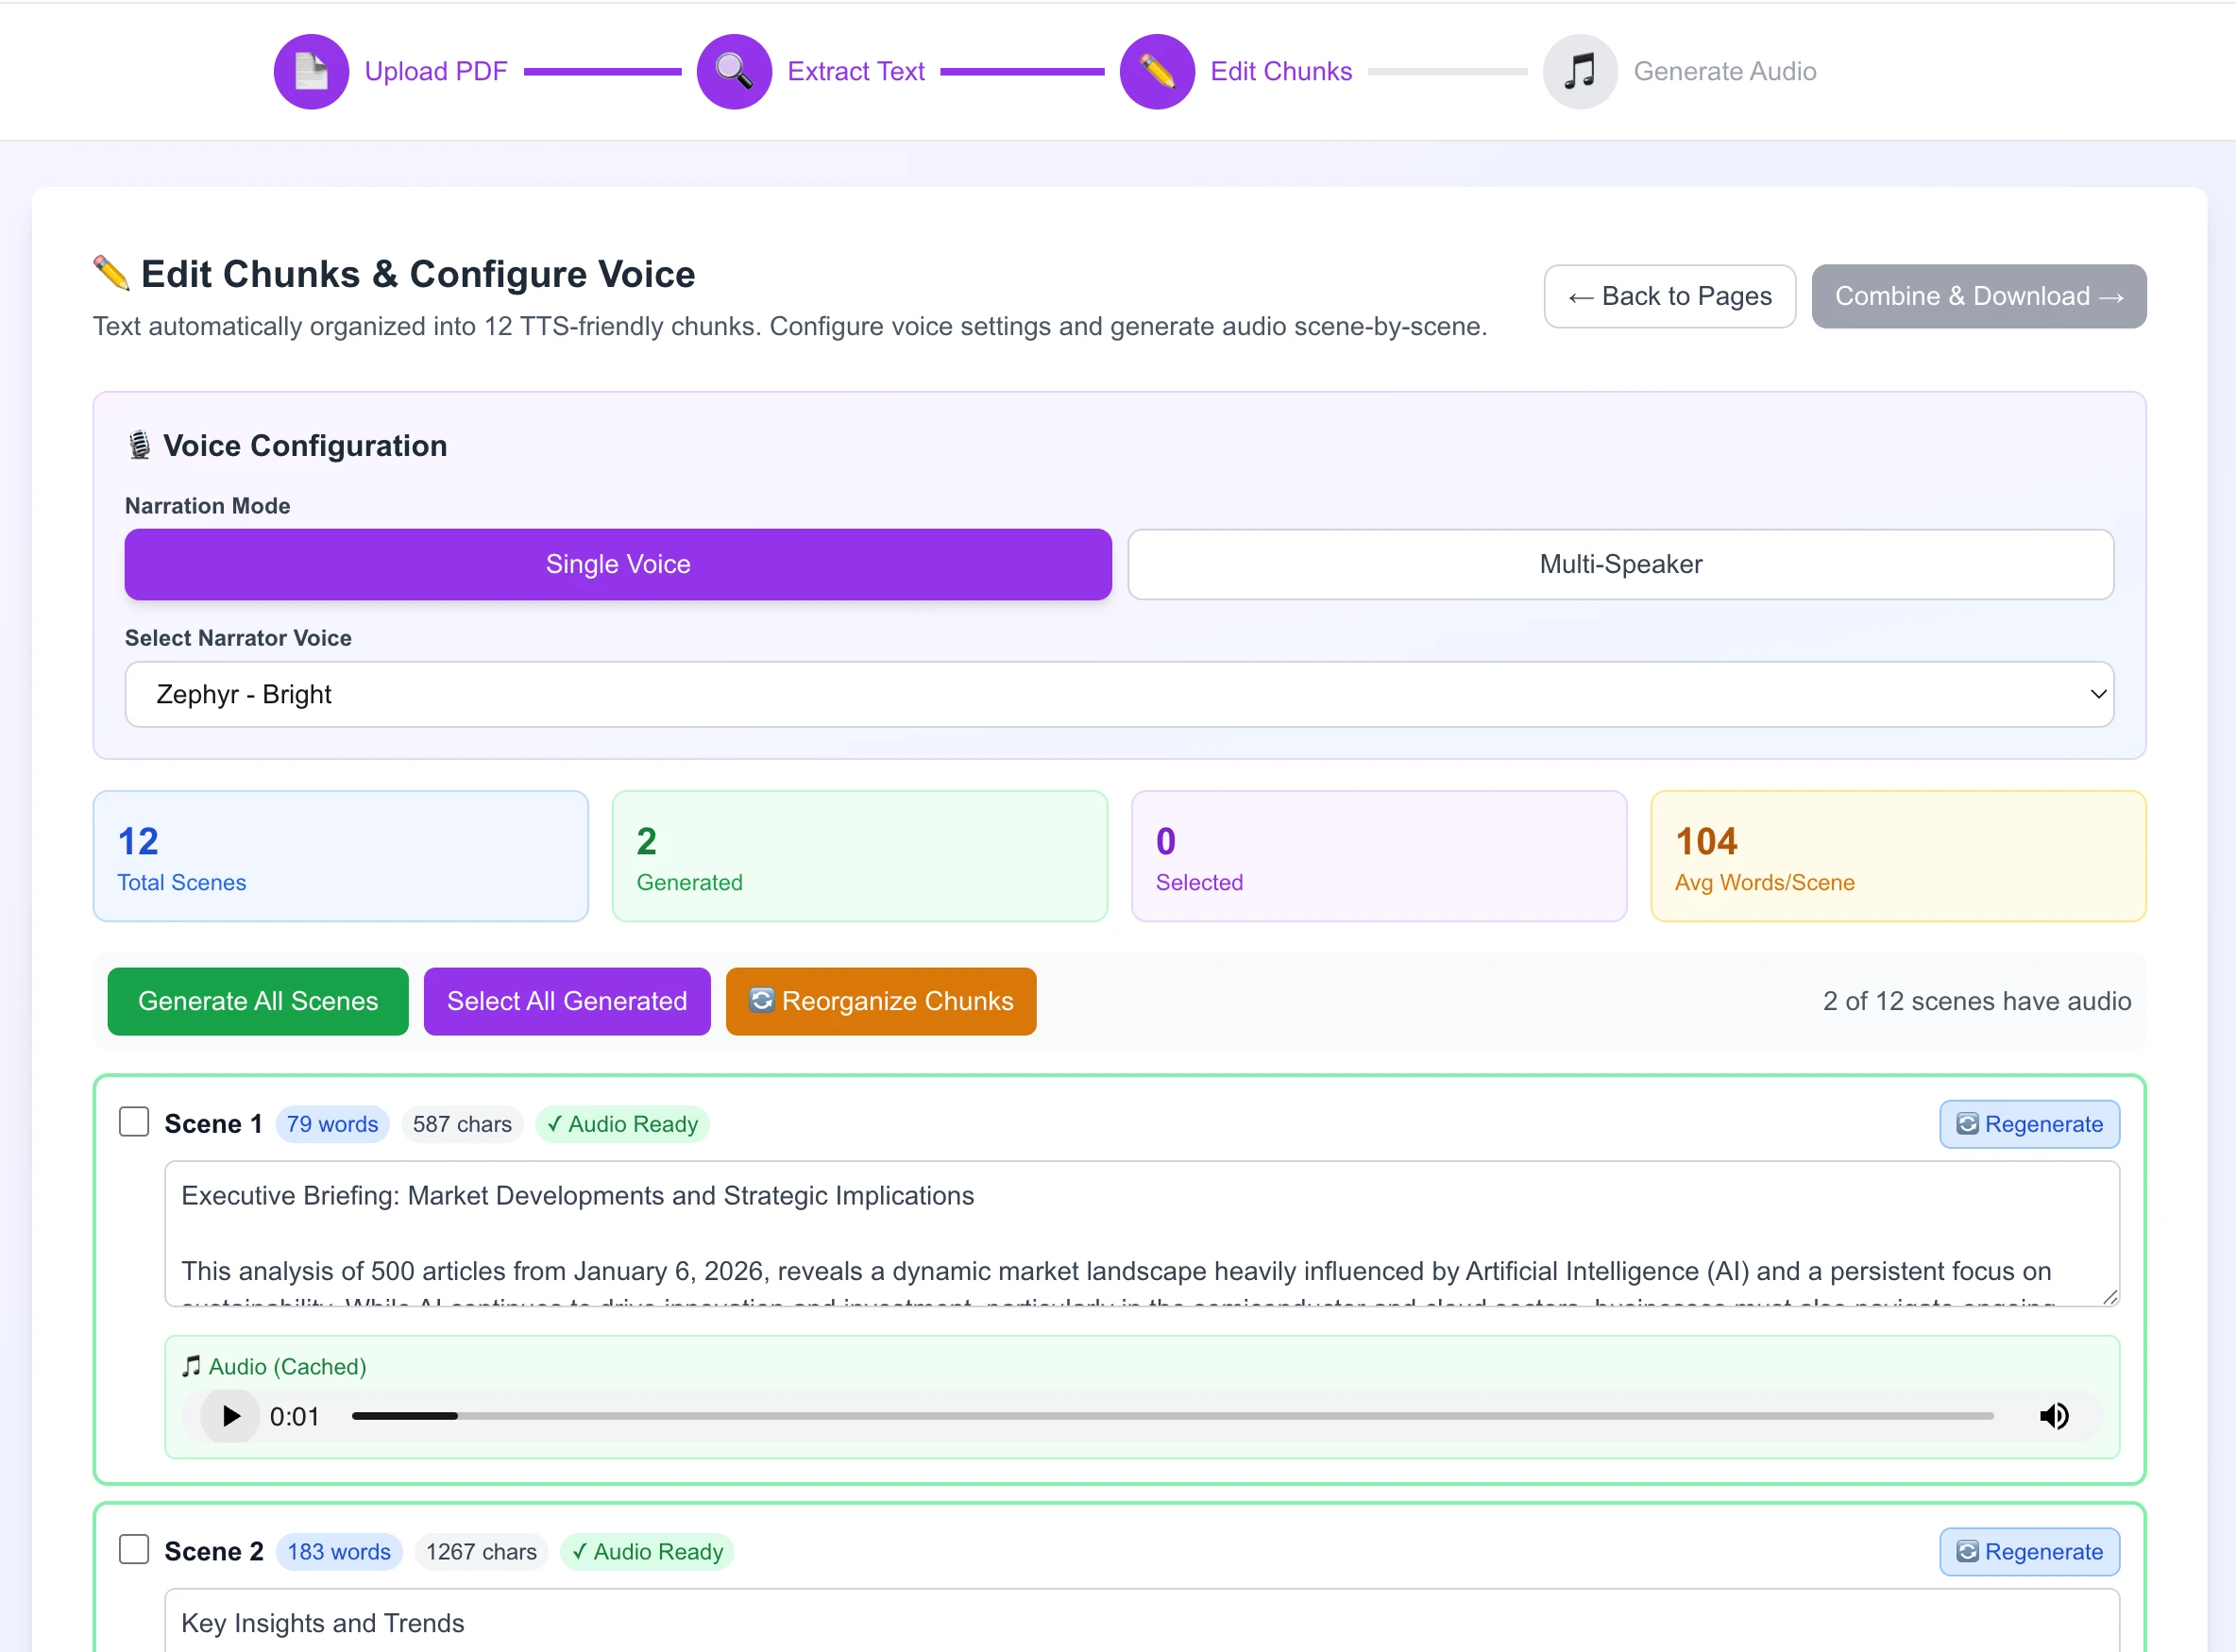Mute the Scene 1 audio player
This screenshot has height=1652, width=2236.
tap(2054, 1416)
